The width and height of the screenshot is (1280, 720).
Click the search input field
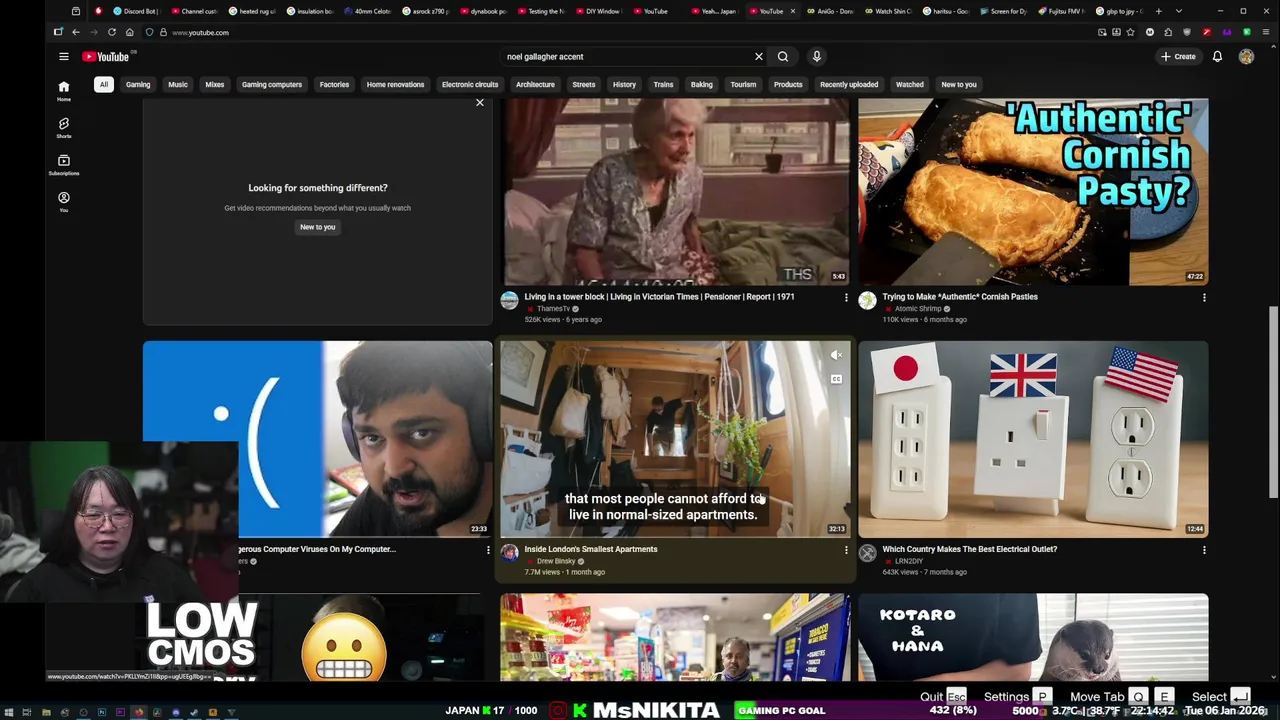click(x=627, y=56)
